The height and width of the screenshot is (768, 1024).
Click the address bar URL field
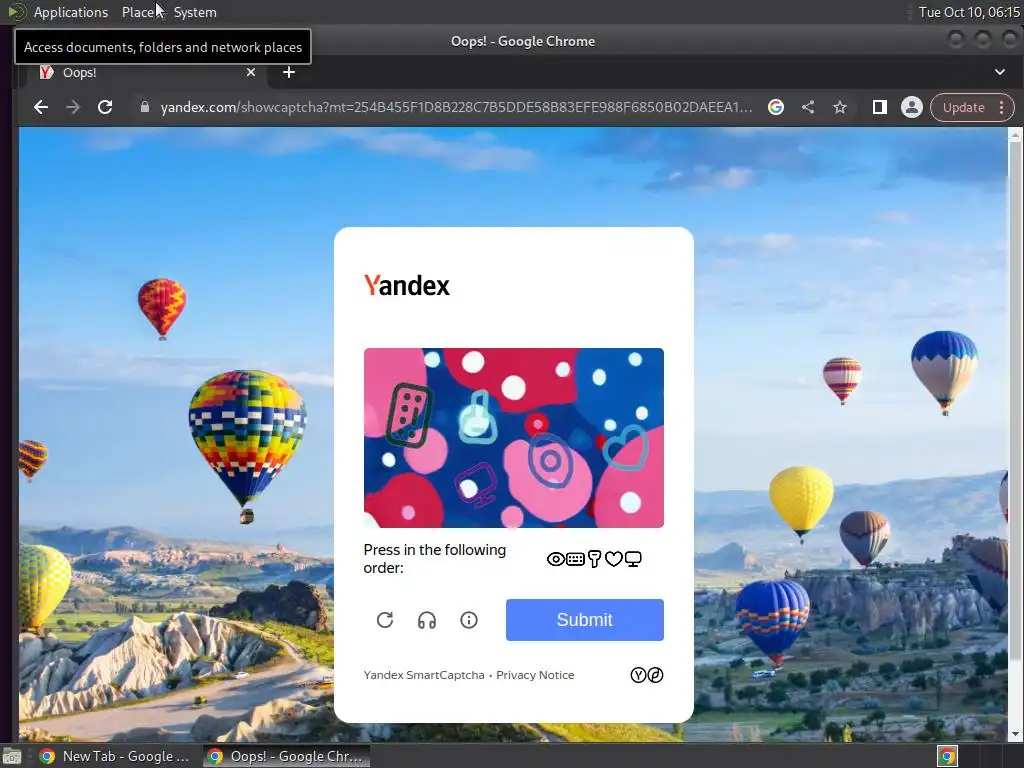tap(456, 107)
